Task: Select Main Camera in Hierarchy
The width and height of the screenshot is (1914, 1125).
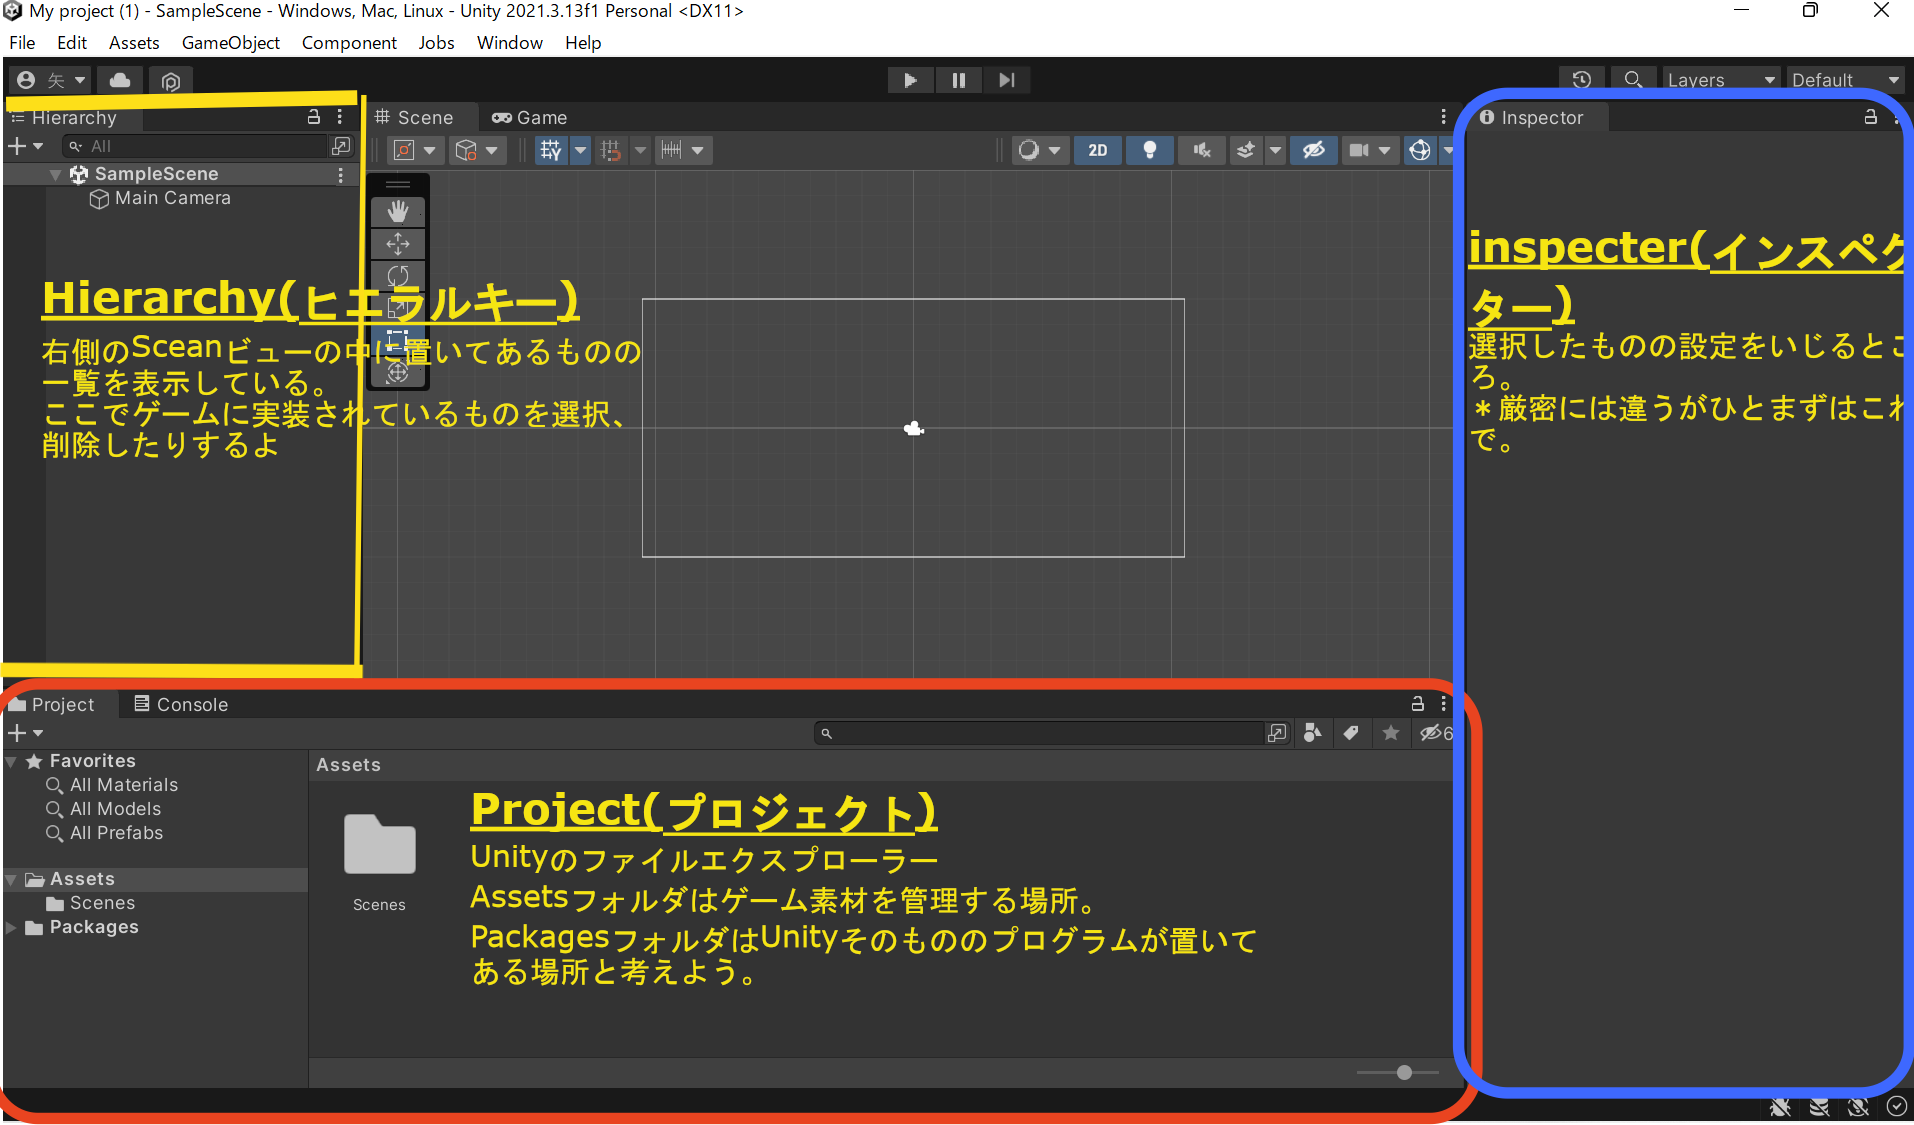Action: 173,198
